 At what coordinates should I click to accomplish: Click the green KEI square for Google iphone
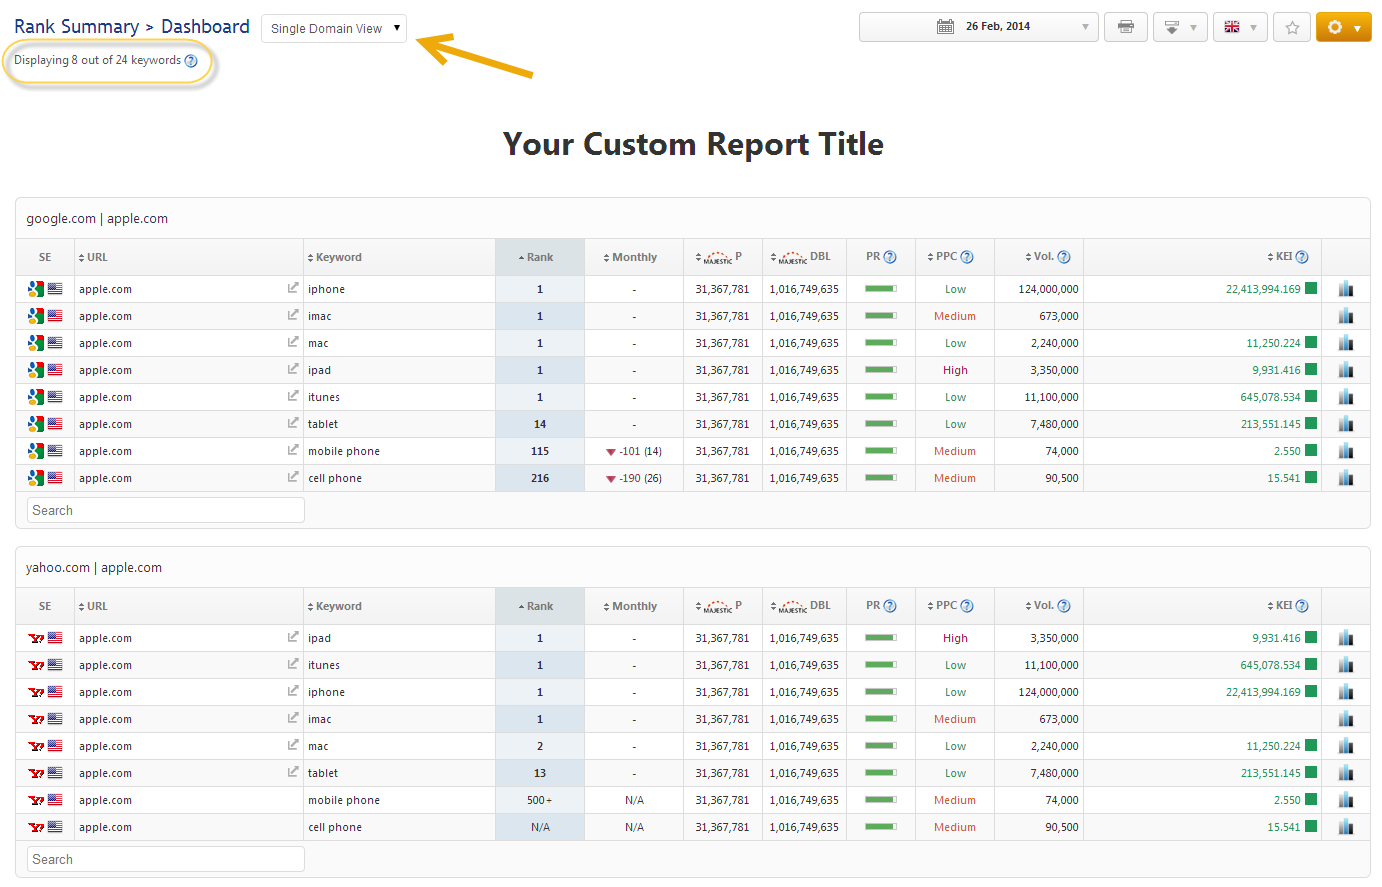tap(1311, 288)
